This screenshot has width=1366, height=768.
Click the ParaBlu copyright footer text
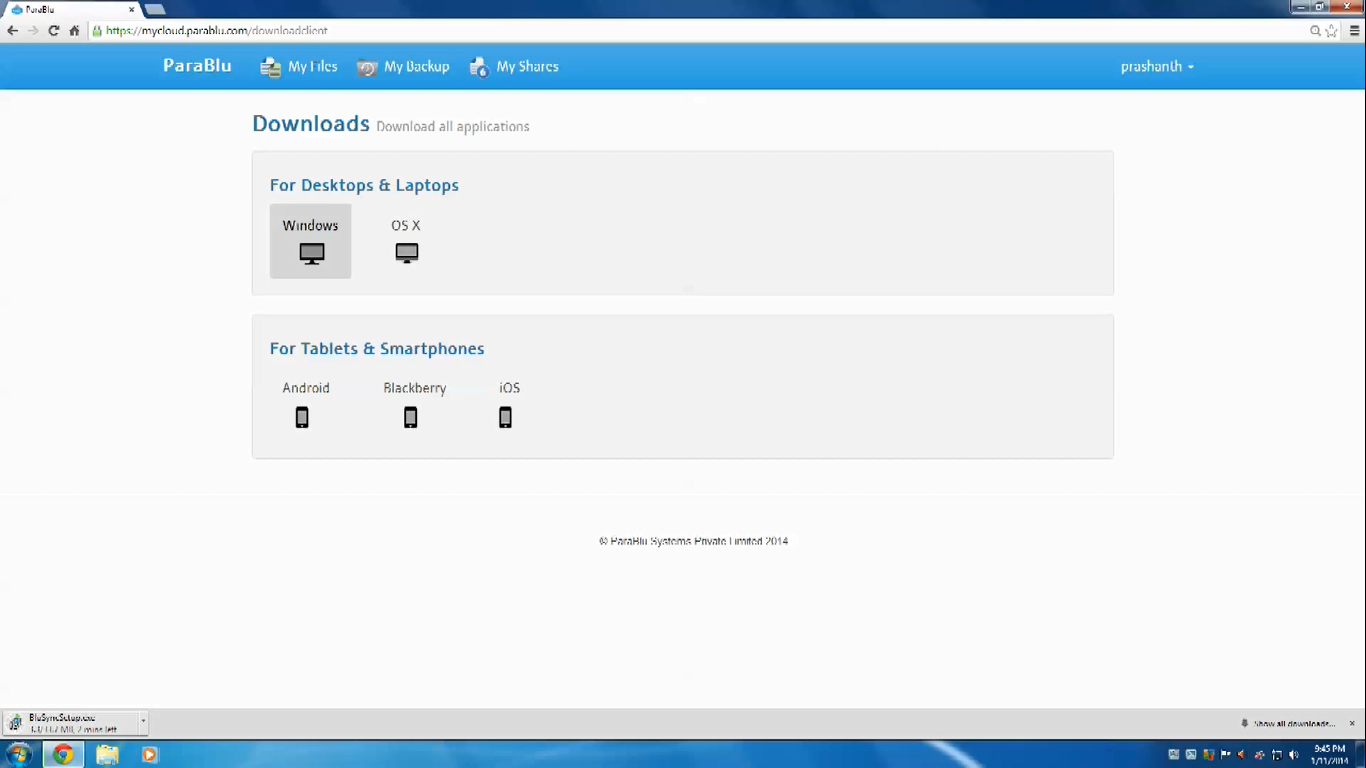point(693,541)
